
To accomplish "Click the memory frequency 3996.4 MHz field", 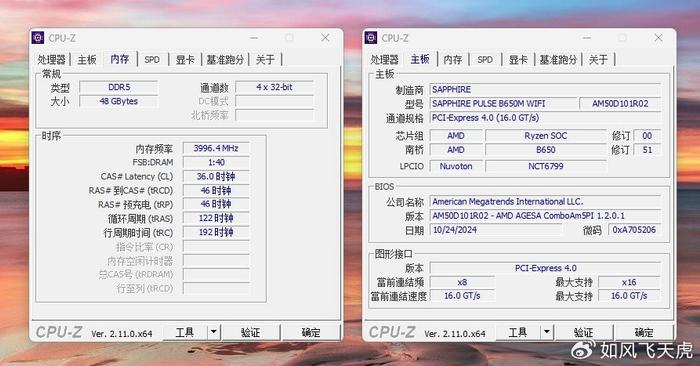I will [216, 148].
